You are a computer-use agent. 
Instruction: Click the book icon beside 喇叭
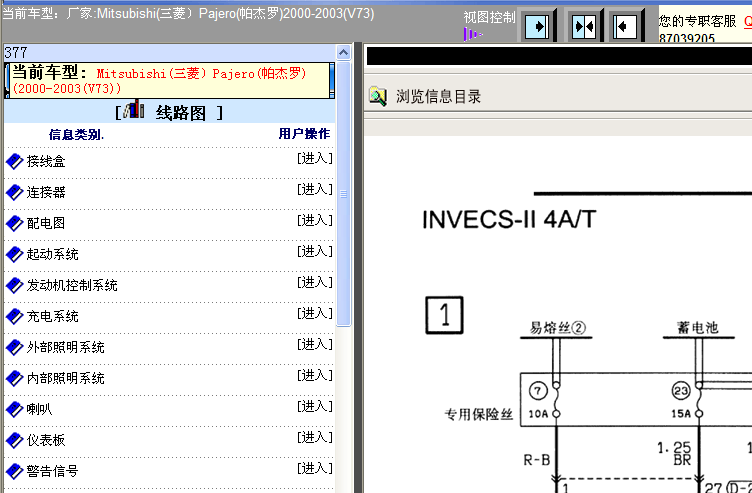14,409
